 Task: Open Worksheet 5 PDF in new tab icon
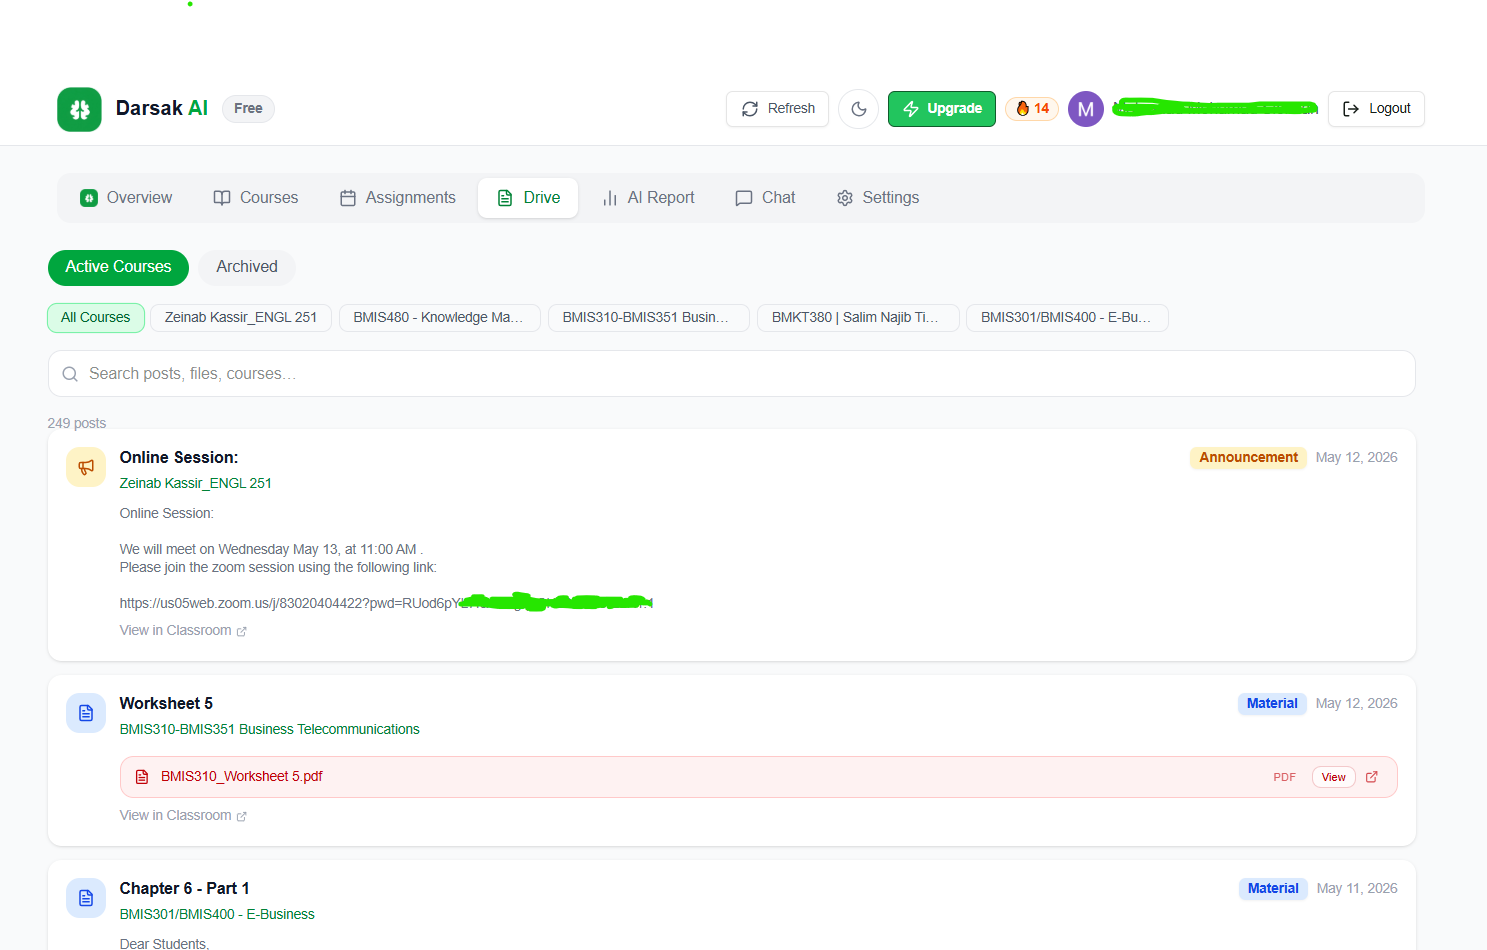coord(1372,777)
